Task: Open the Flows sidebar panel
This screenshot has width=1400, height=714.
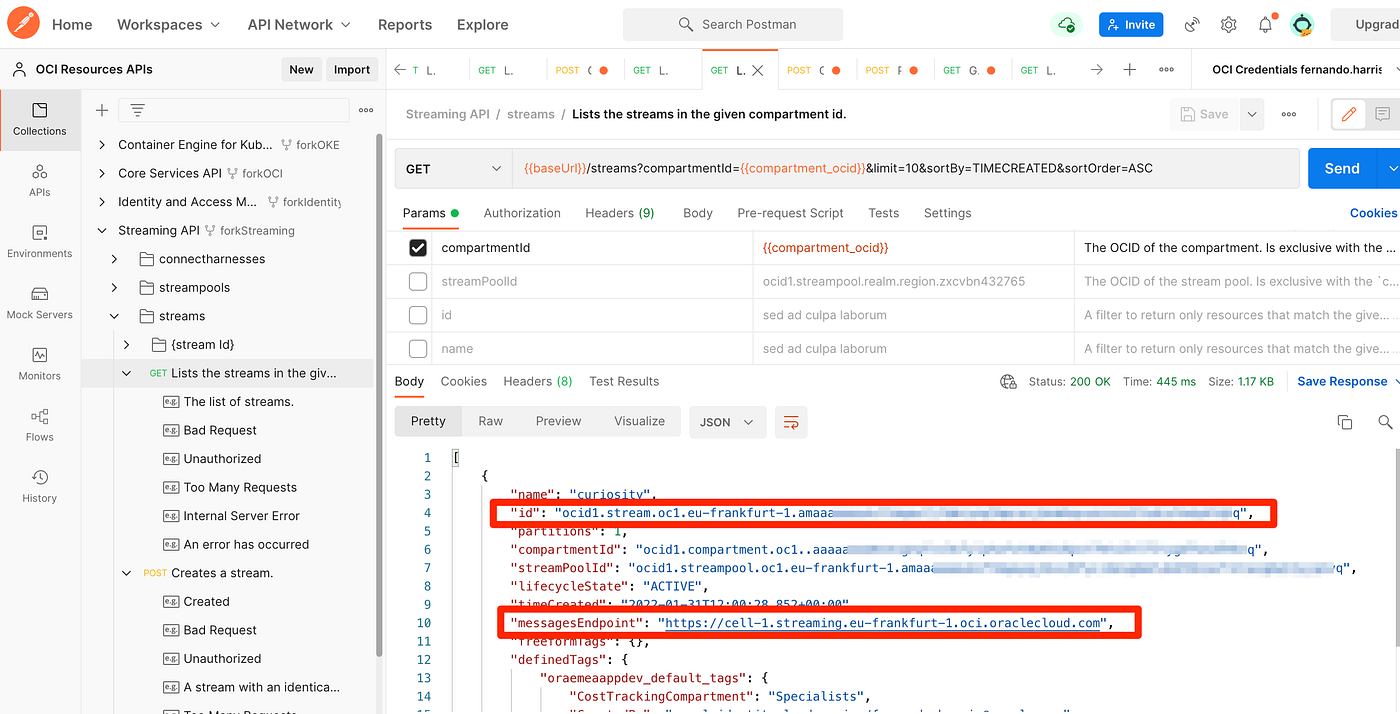Action: click(x=40, y=424)
